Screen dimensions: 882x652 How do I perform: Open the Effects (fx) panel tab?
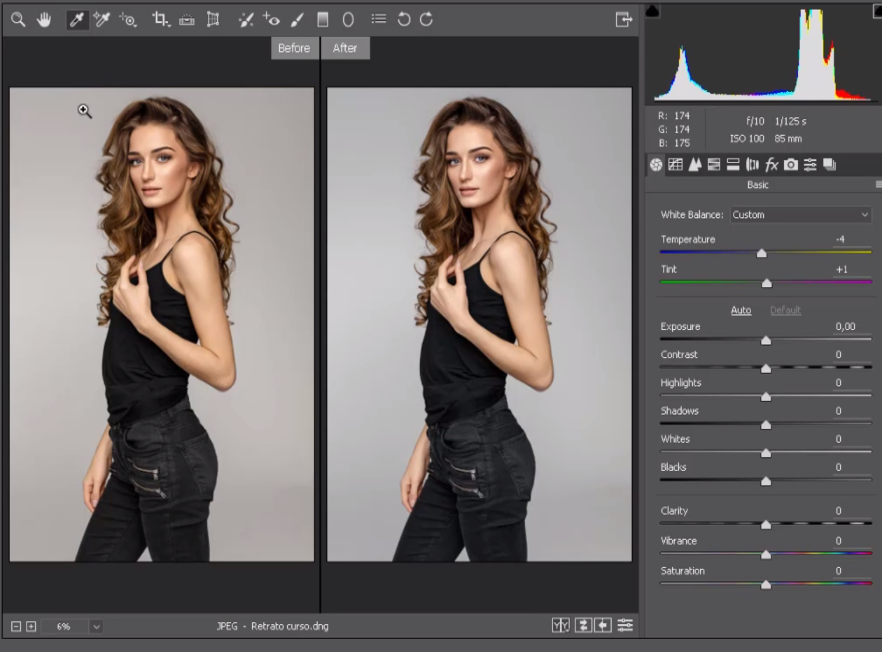772,165
